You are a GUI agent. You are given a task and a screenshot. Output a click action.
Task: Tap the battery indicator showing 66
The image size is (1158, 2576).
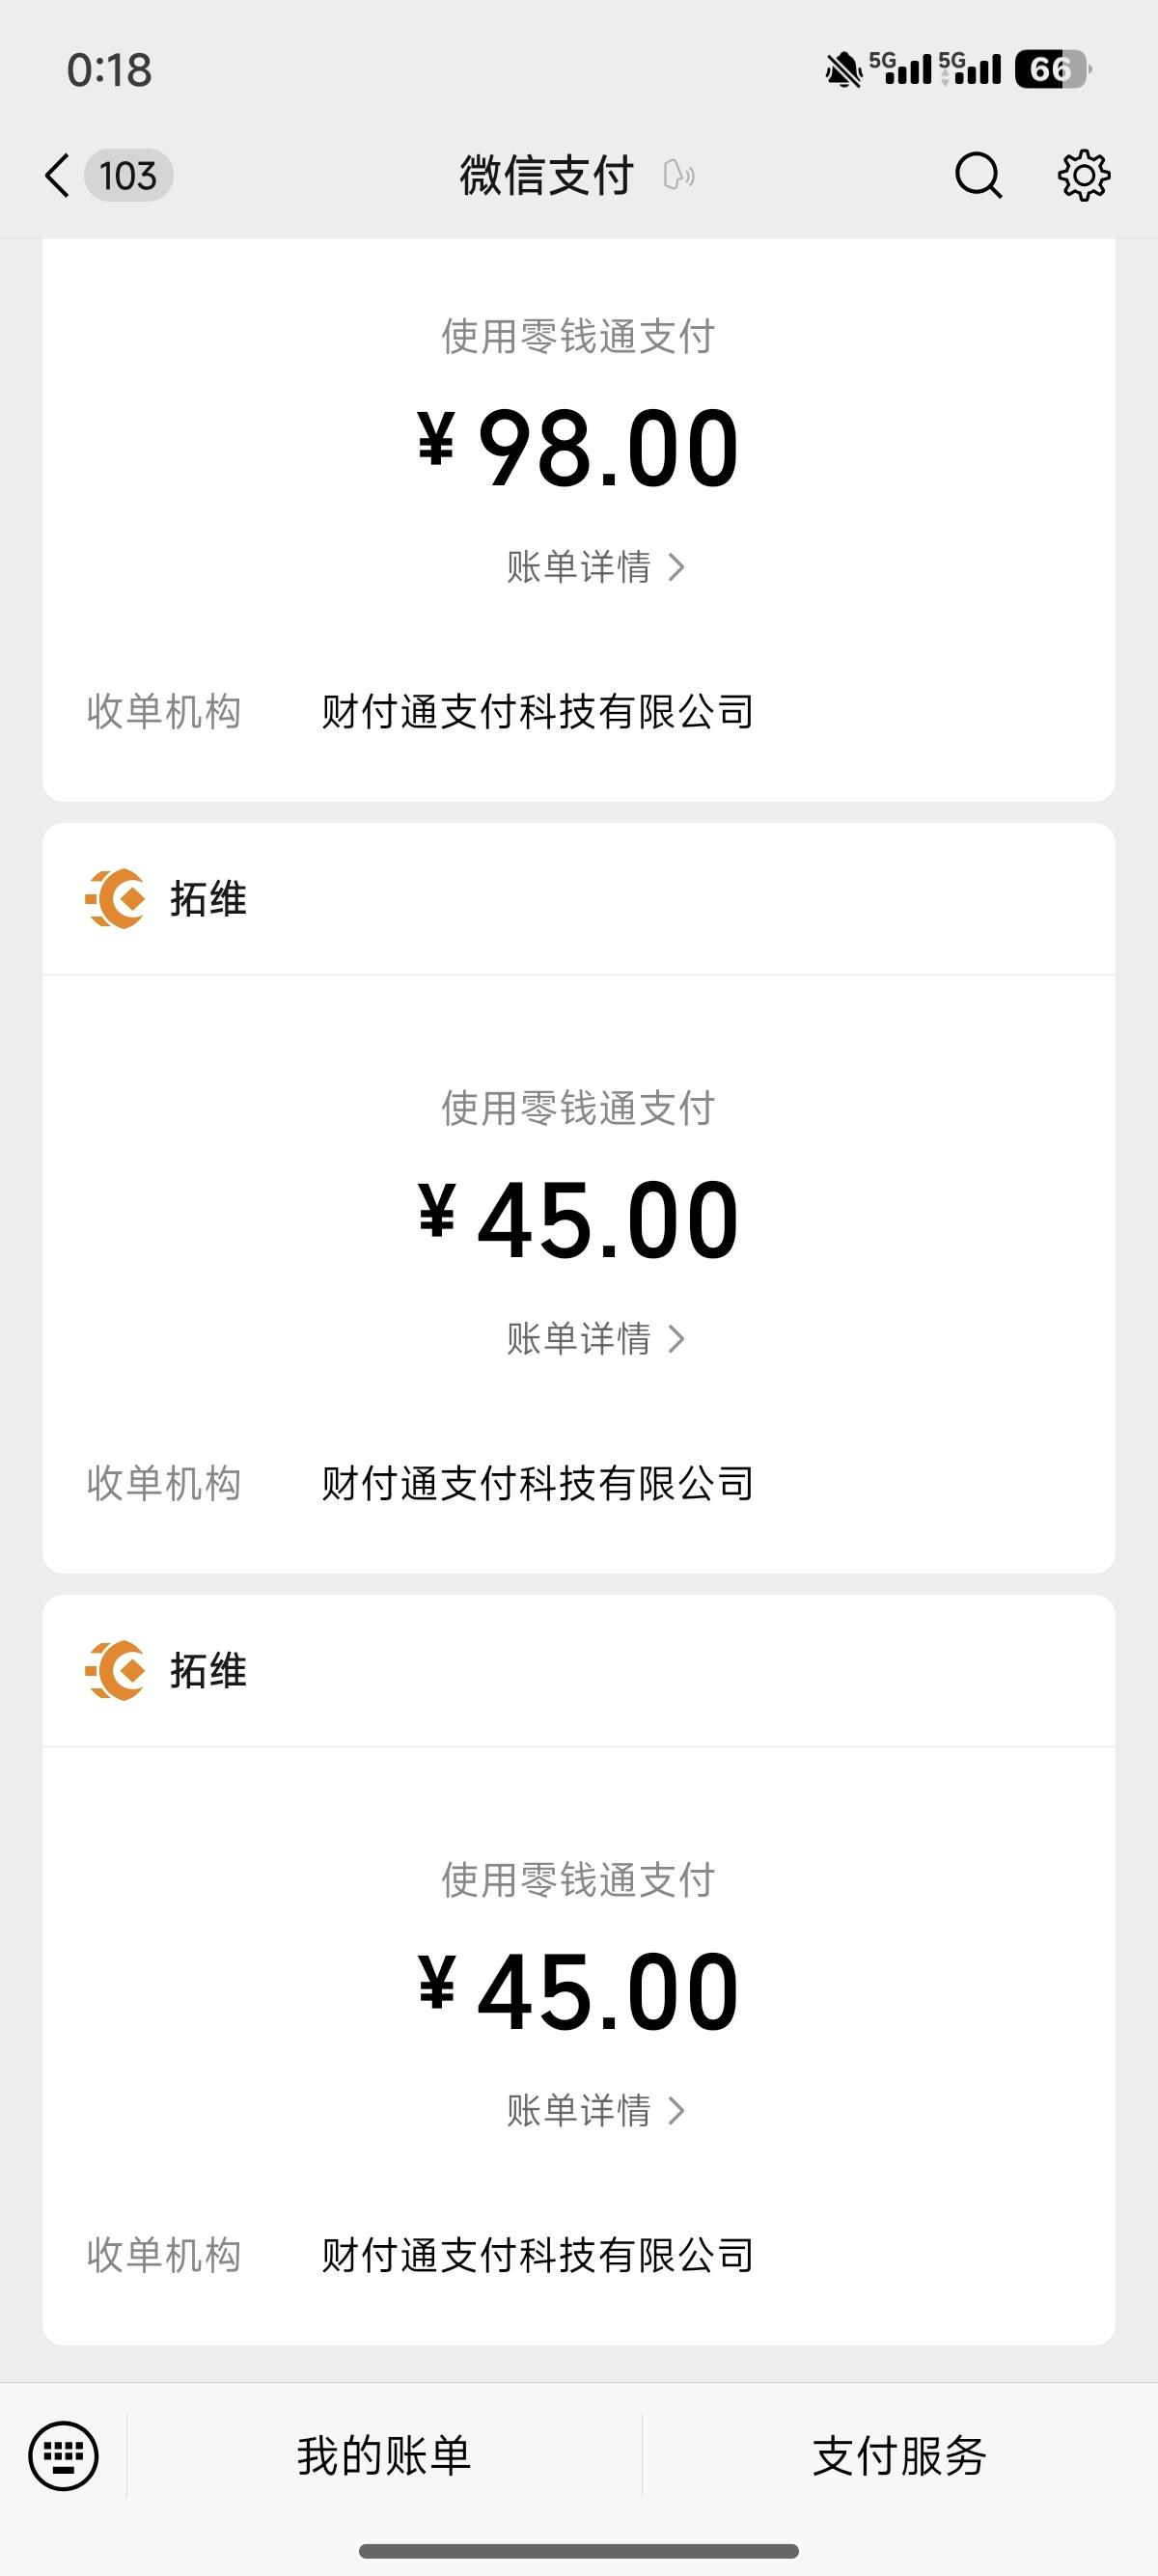[1052, 69]
